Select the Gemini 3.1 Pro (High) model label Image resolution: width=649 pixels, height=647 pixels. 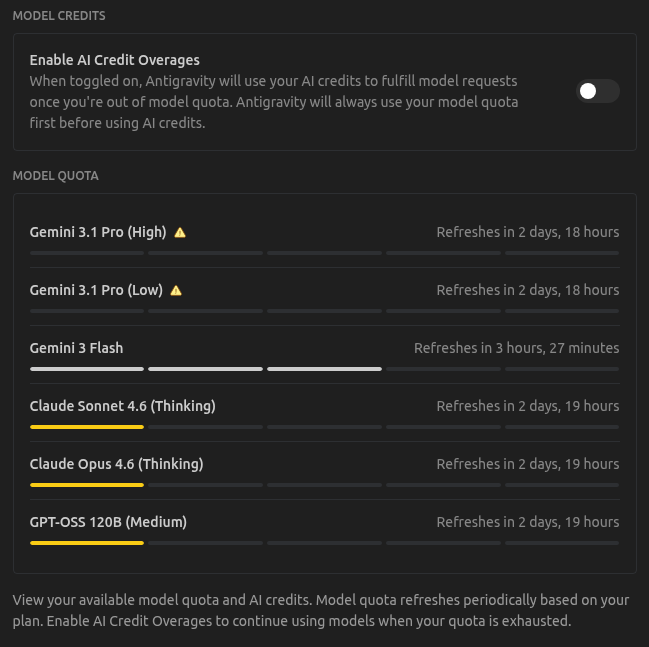tap(98, 232)
